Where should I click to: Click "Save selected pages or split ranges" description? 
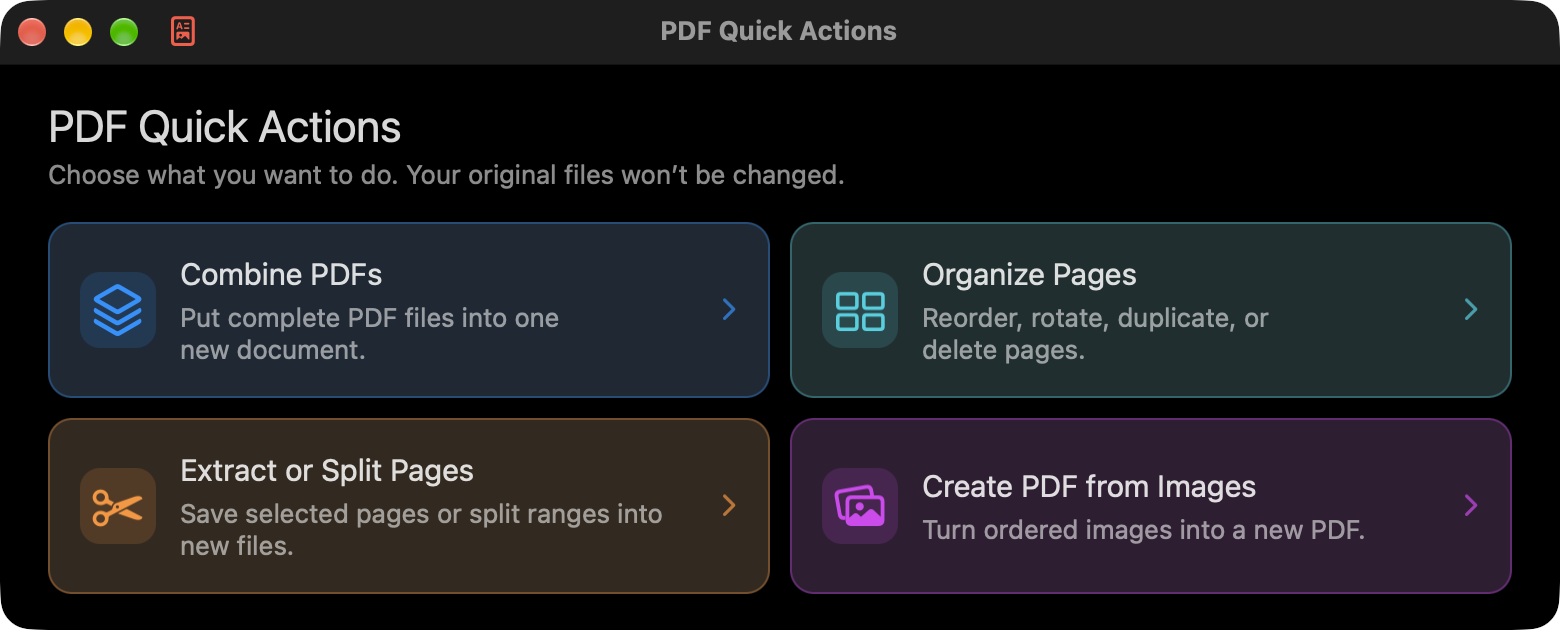(x=421, y=530)
